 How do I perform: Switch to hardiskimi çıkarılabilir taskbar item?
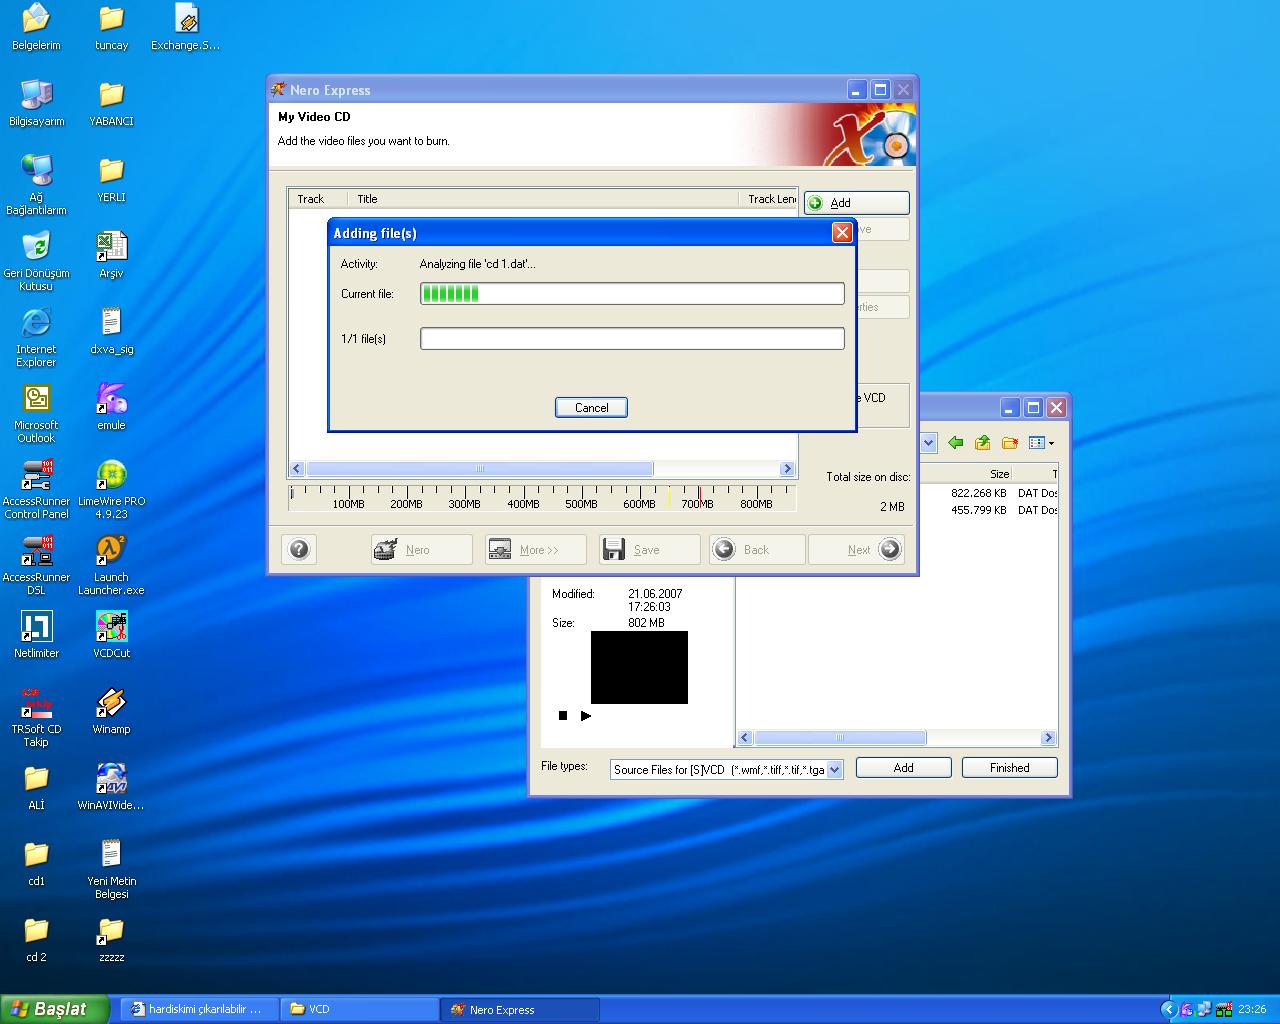tap(198, 1009)
